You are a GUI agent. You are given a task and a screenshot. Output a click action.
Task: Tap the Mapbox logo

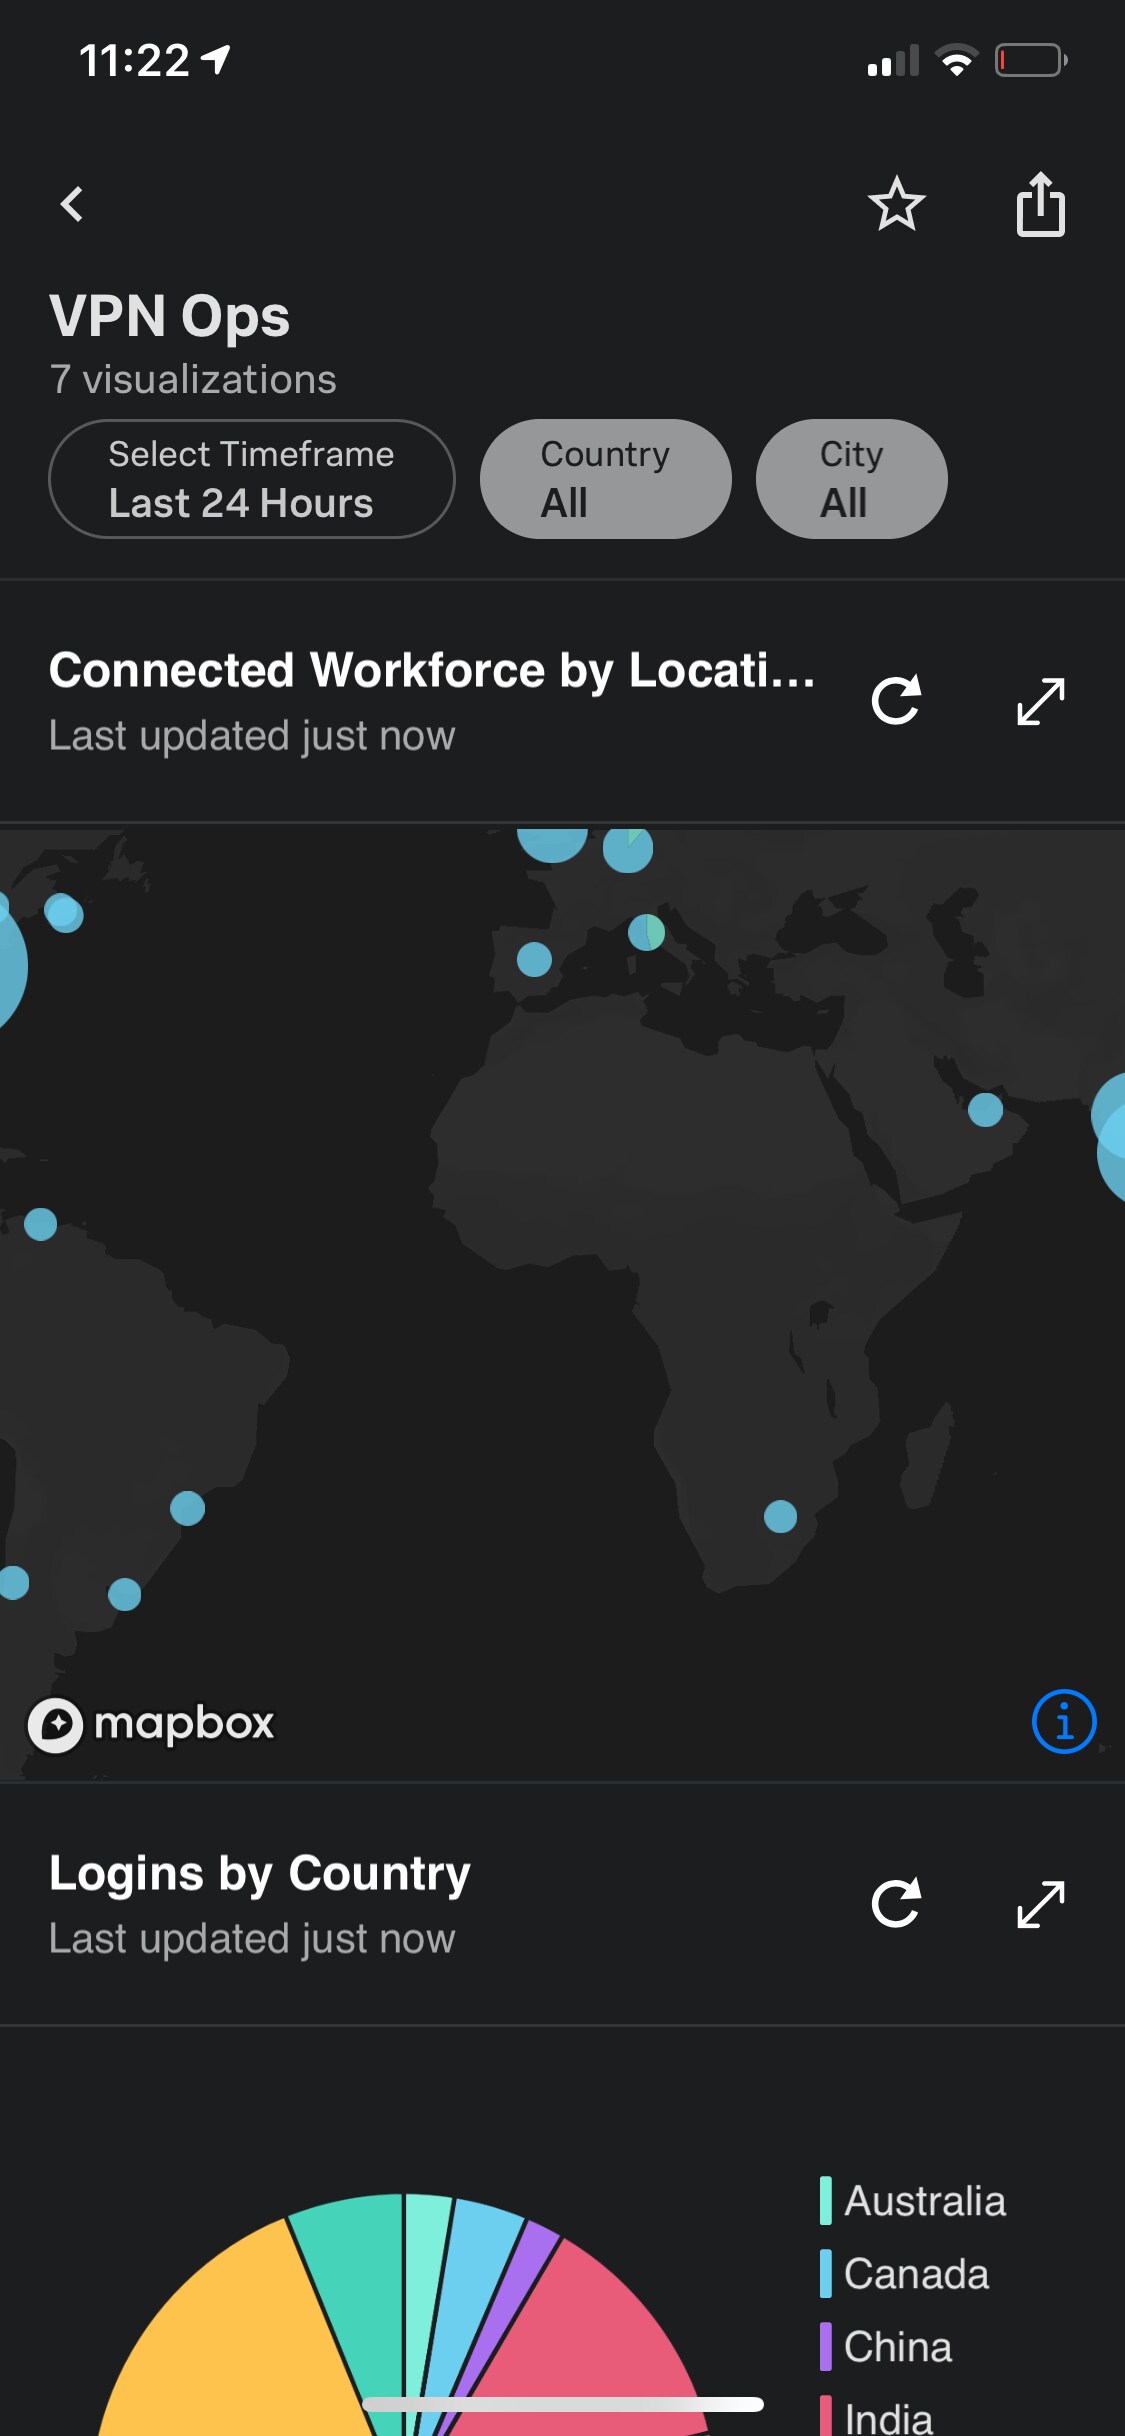(151, 1724)
